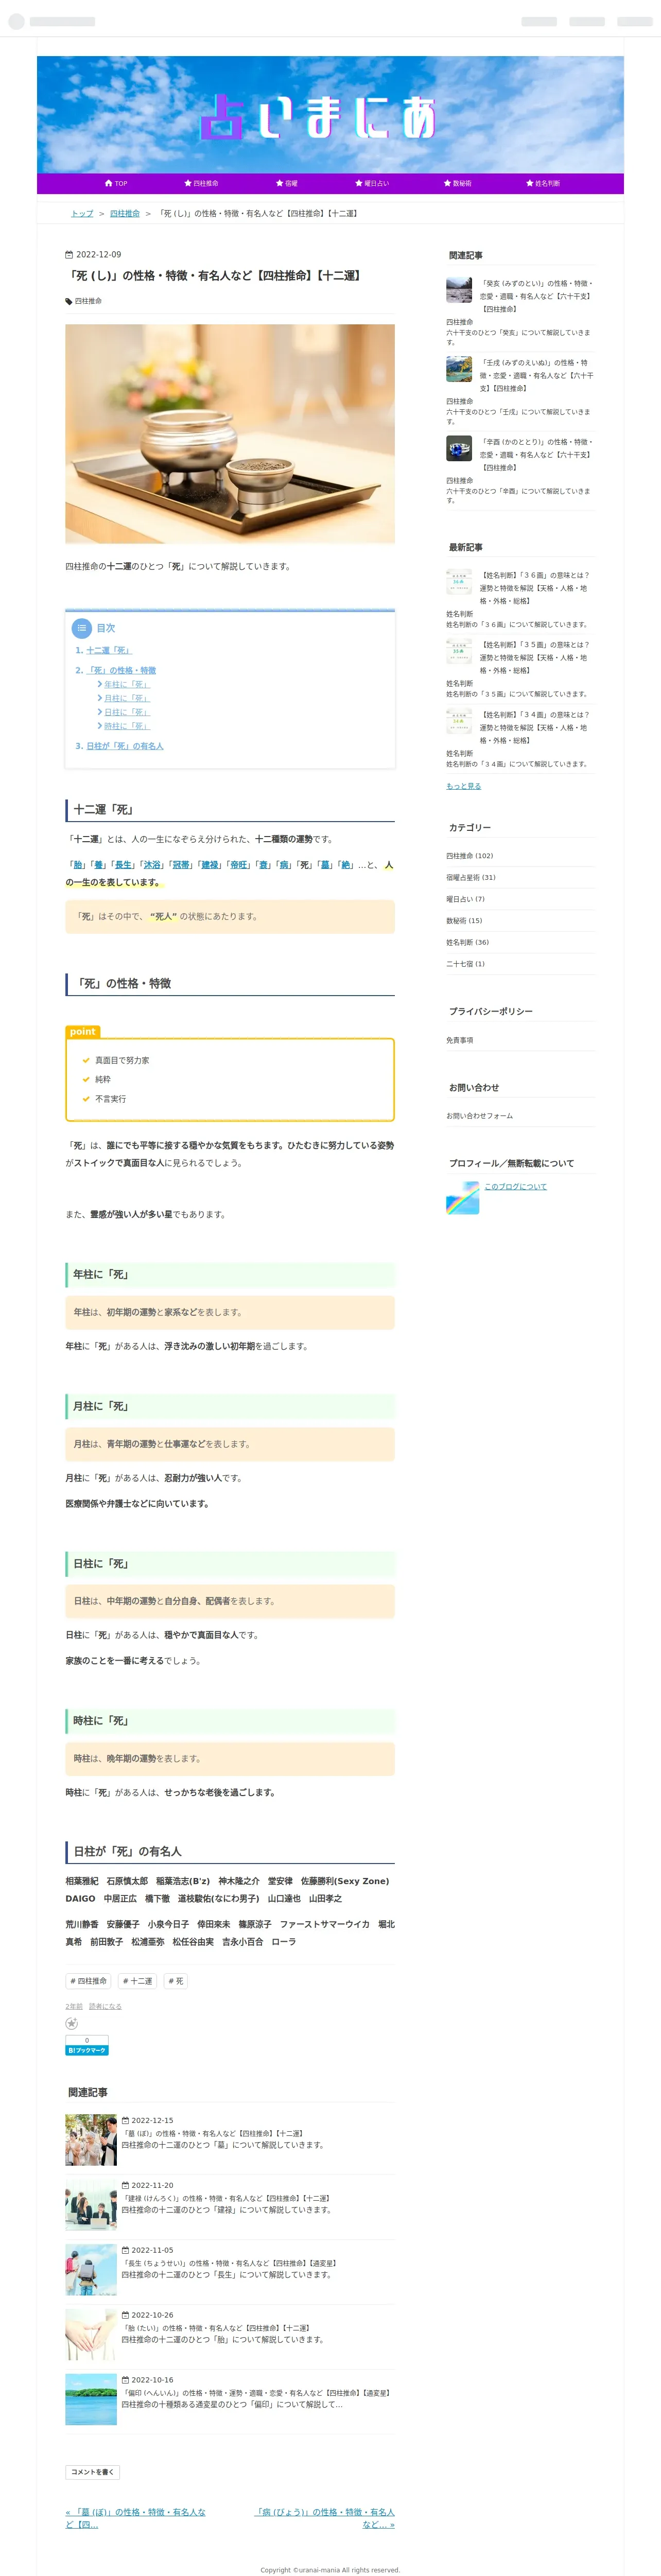Click the rainbow profile image in sidebar

point(462,1198)
